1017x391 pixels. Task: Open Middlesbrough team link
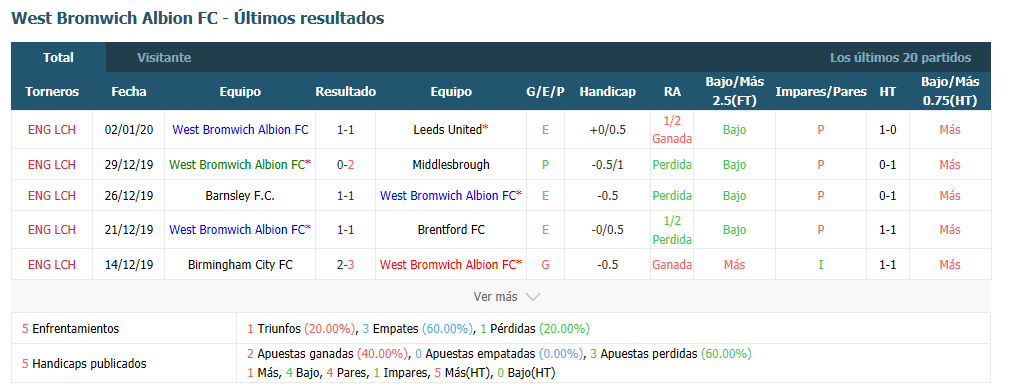[451, 165]
